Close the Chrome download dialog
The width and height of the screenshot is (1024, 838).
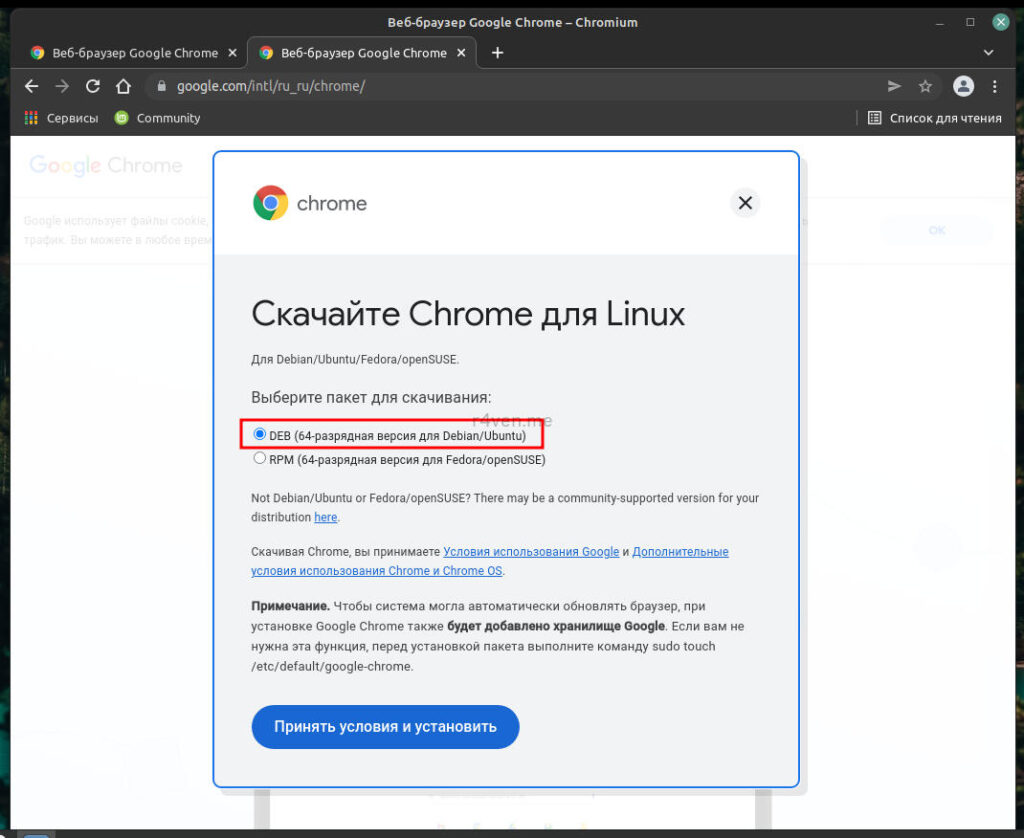[745, 203]
